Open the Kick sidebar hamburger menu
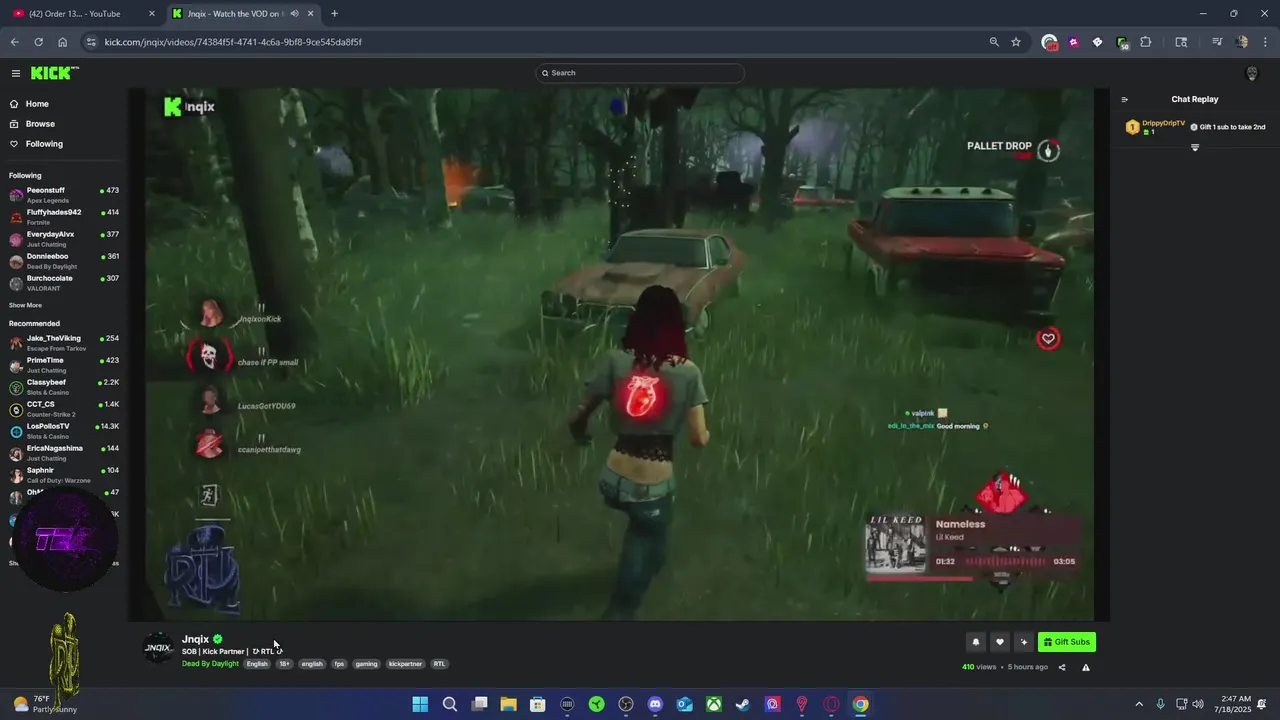 (x=16, y=73)
